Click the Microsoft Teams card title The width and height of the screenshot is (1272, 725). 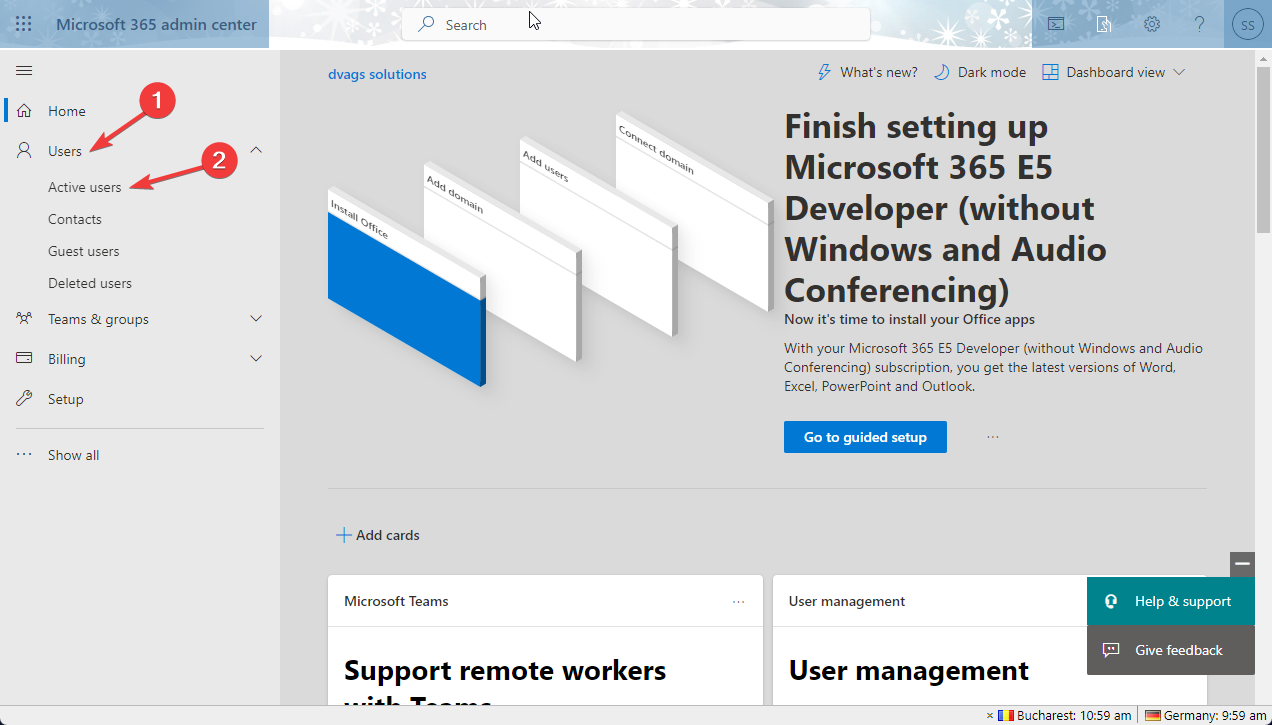pos(396,601)
